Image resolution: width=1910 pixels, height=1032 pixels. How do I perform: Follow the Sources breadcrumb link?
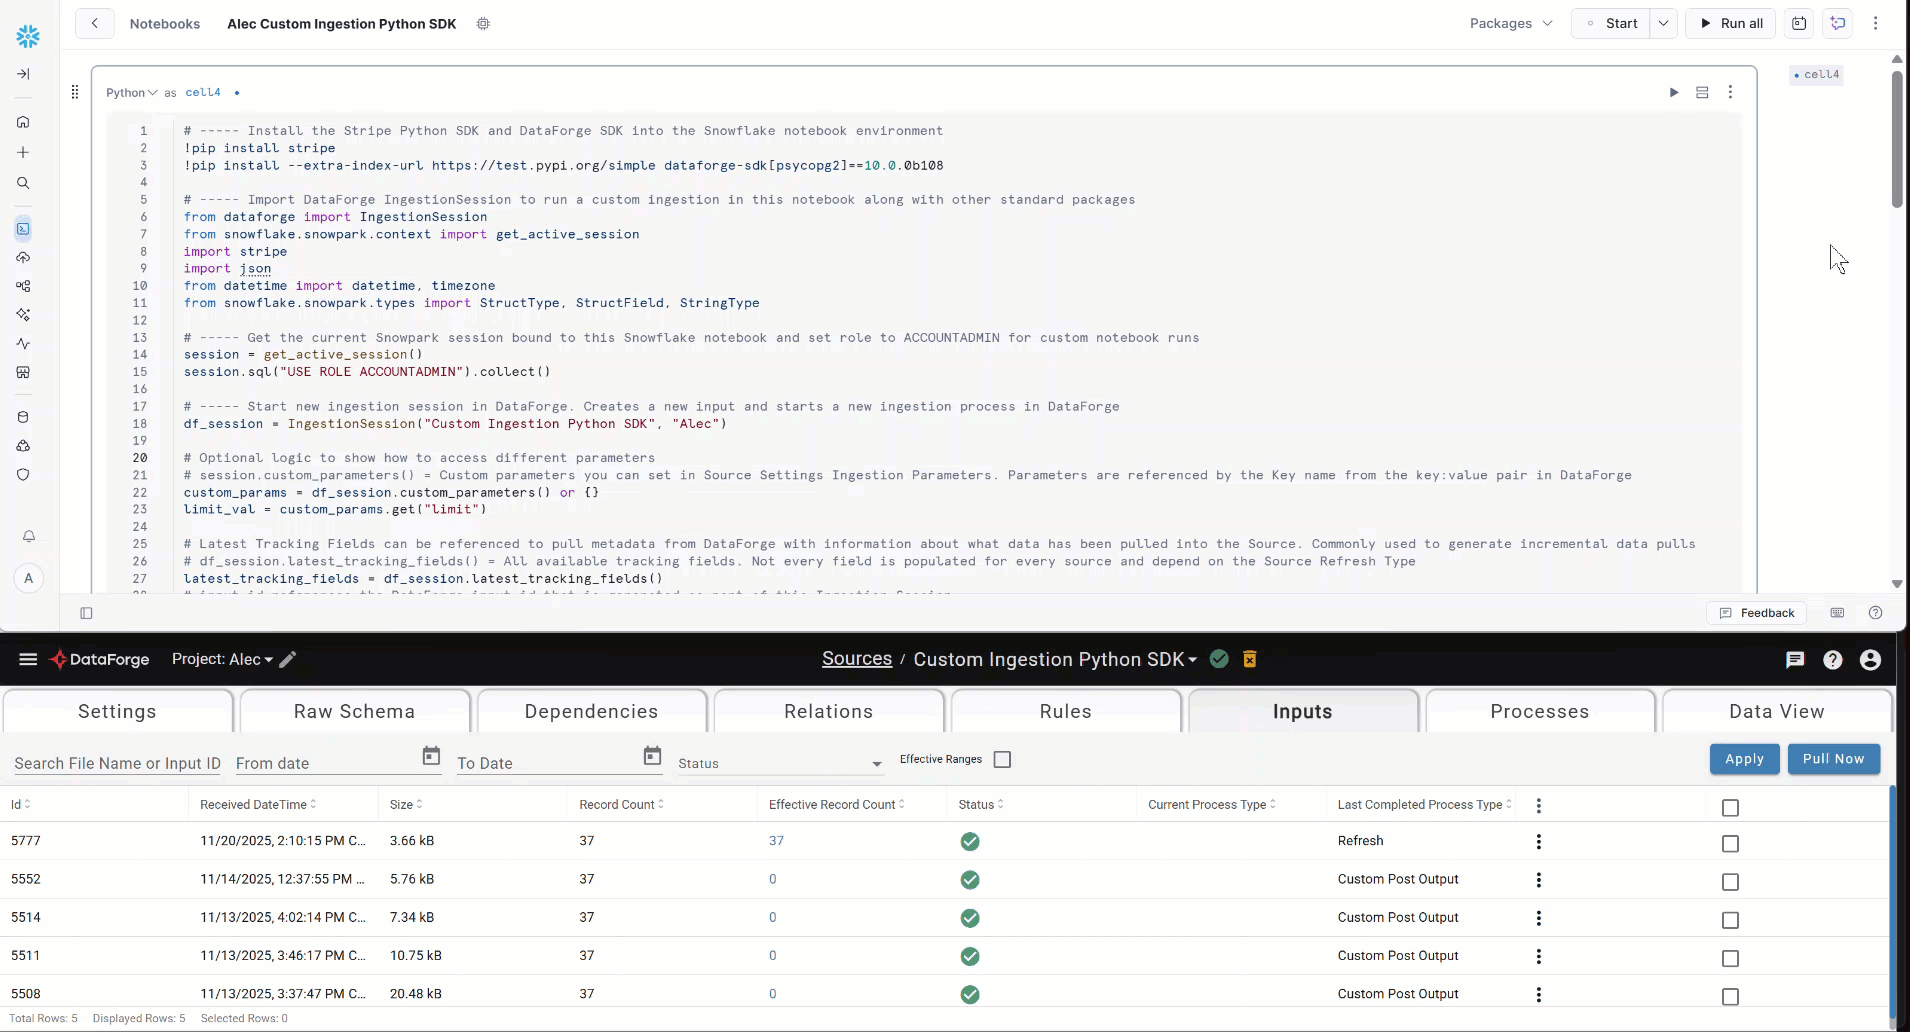coord(856,659)
